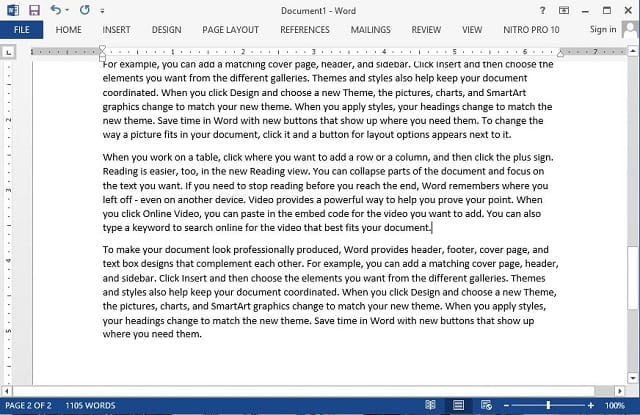Click the Sign in link
Viewport: 640px width, 415px height.
tap(603, 29)
